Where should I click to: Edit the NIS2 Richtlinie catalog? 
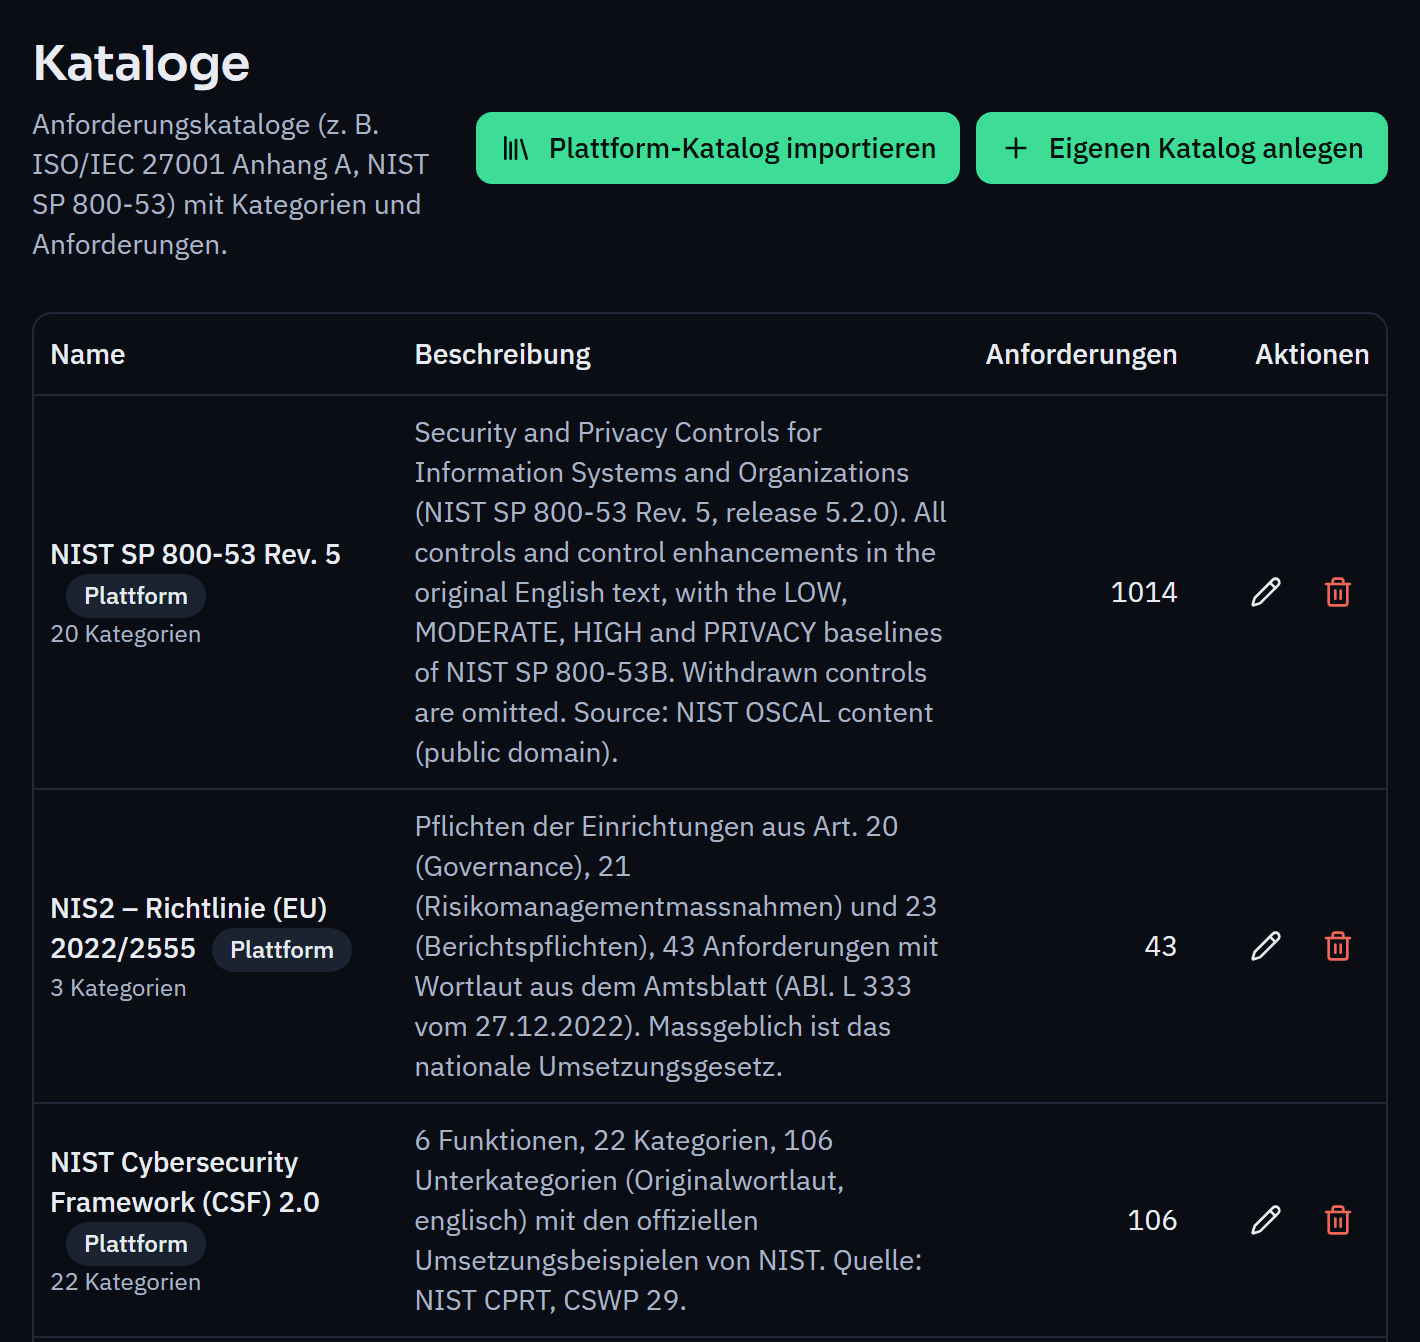coord(1266,946)
